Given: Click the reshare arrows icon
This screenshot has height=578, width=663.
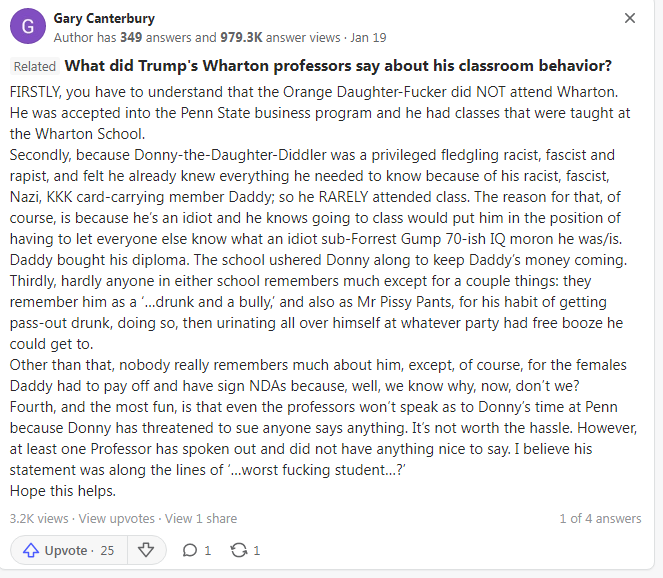Looking at the screenshot, I should click(238, 550).
